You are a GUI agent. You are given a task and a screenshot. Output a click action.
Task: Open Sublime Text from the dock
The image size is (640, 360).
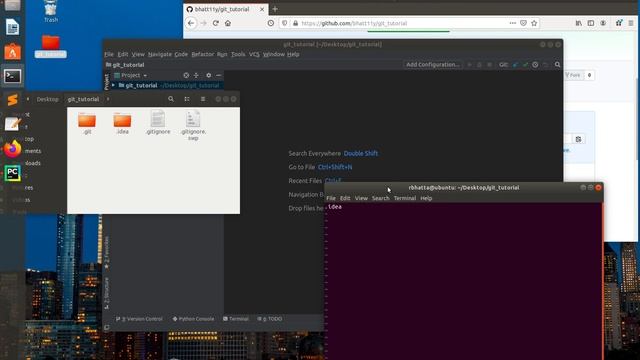click(x=12, y=100)
